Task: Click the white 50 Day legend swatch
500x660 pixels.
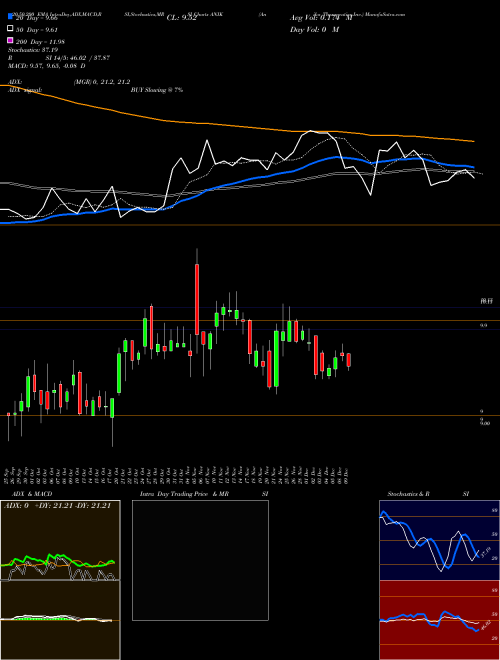Action: point(10,29)
